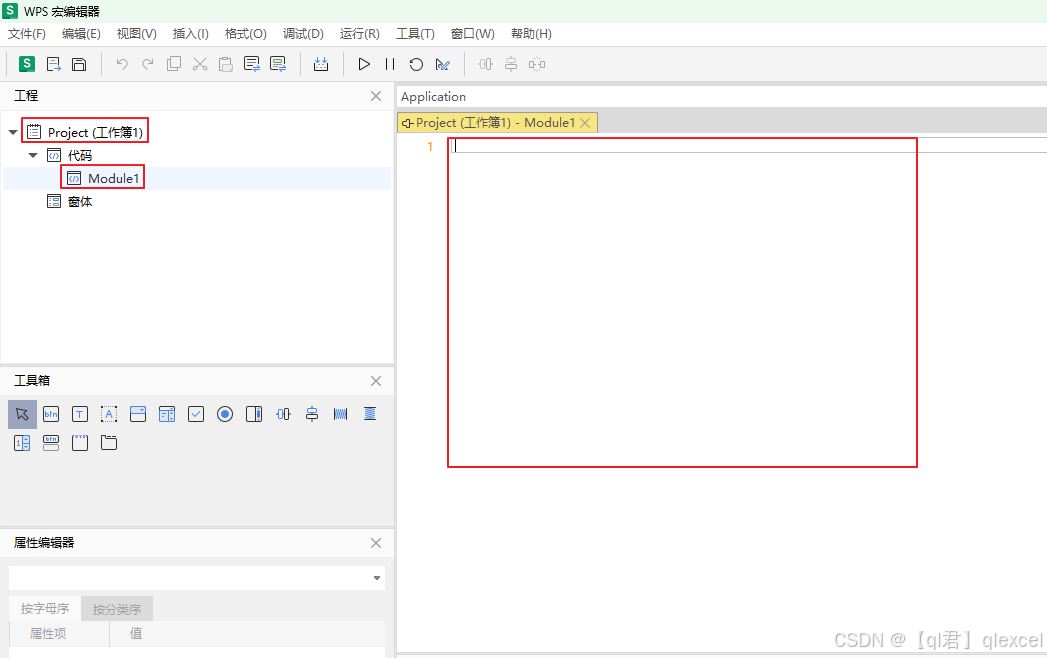
Task: Select the horizontal spacing stripes icon
Action: 341,414
